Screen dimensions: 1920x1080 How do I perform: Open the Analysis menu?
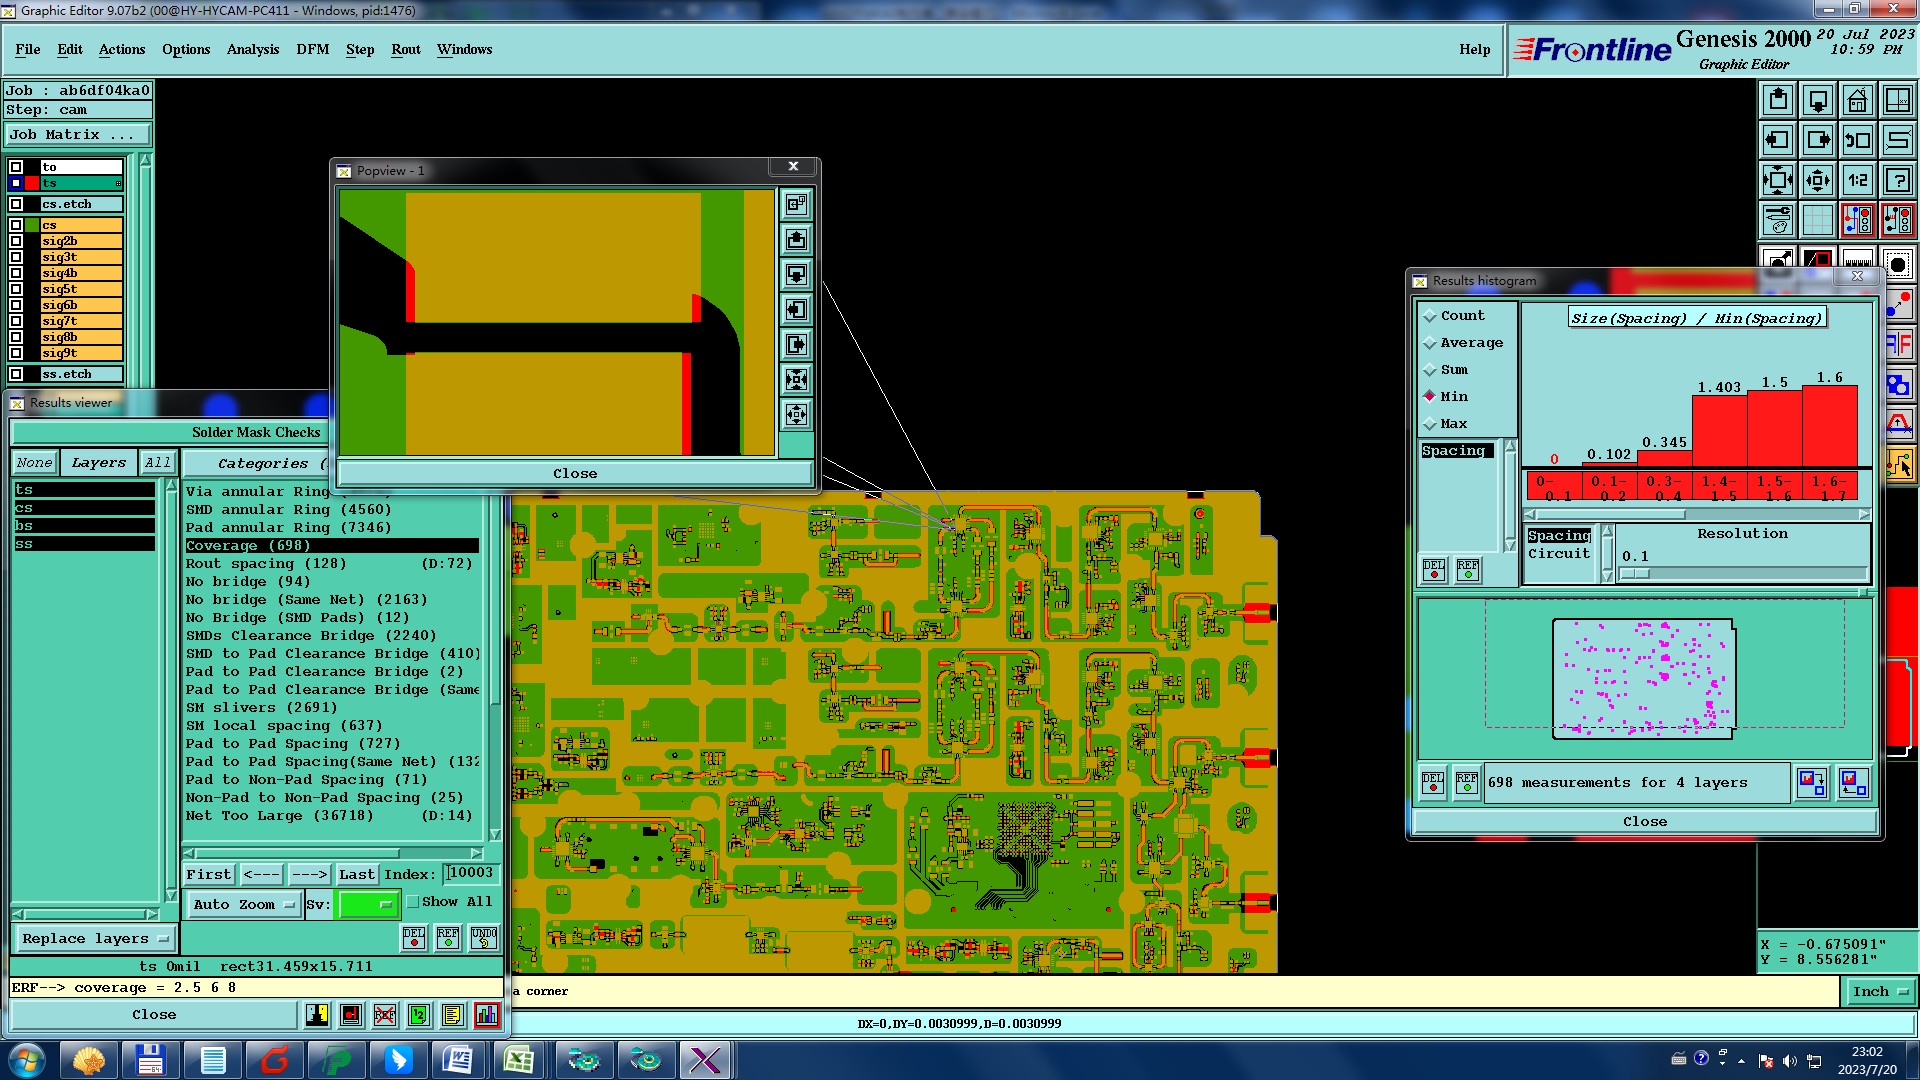pos(252,49)
